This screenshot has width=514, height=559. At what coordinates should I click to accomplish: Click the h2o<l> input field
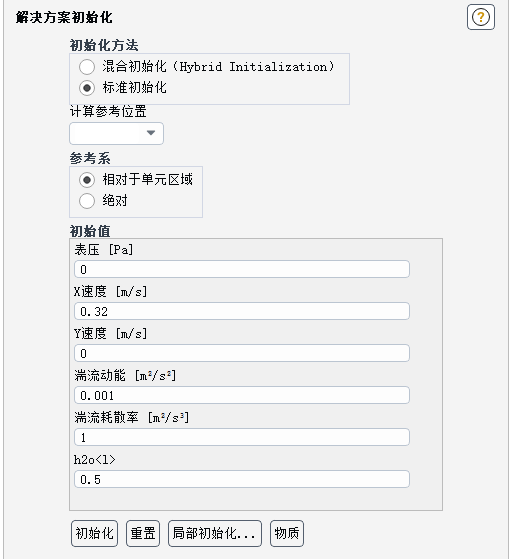point(242,479)
